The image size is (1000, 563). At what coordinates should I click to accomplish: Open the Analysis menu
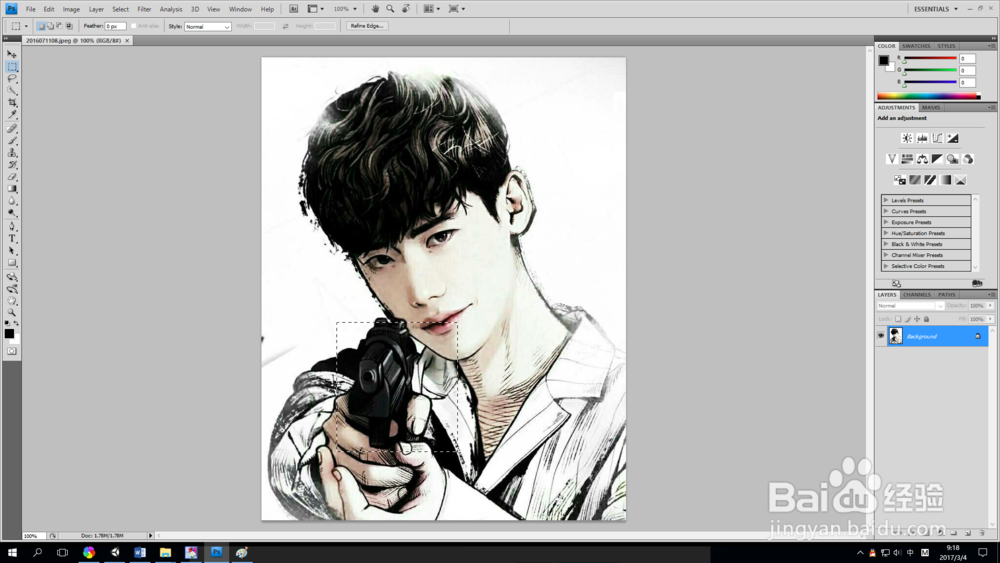[170, 9]
